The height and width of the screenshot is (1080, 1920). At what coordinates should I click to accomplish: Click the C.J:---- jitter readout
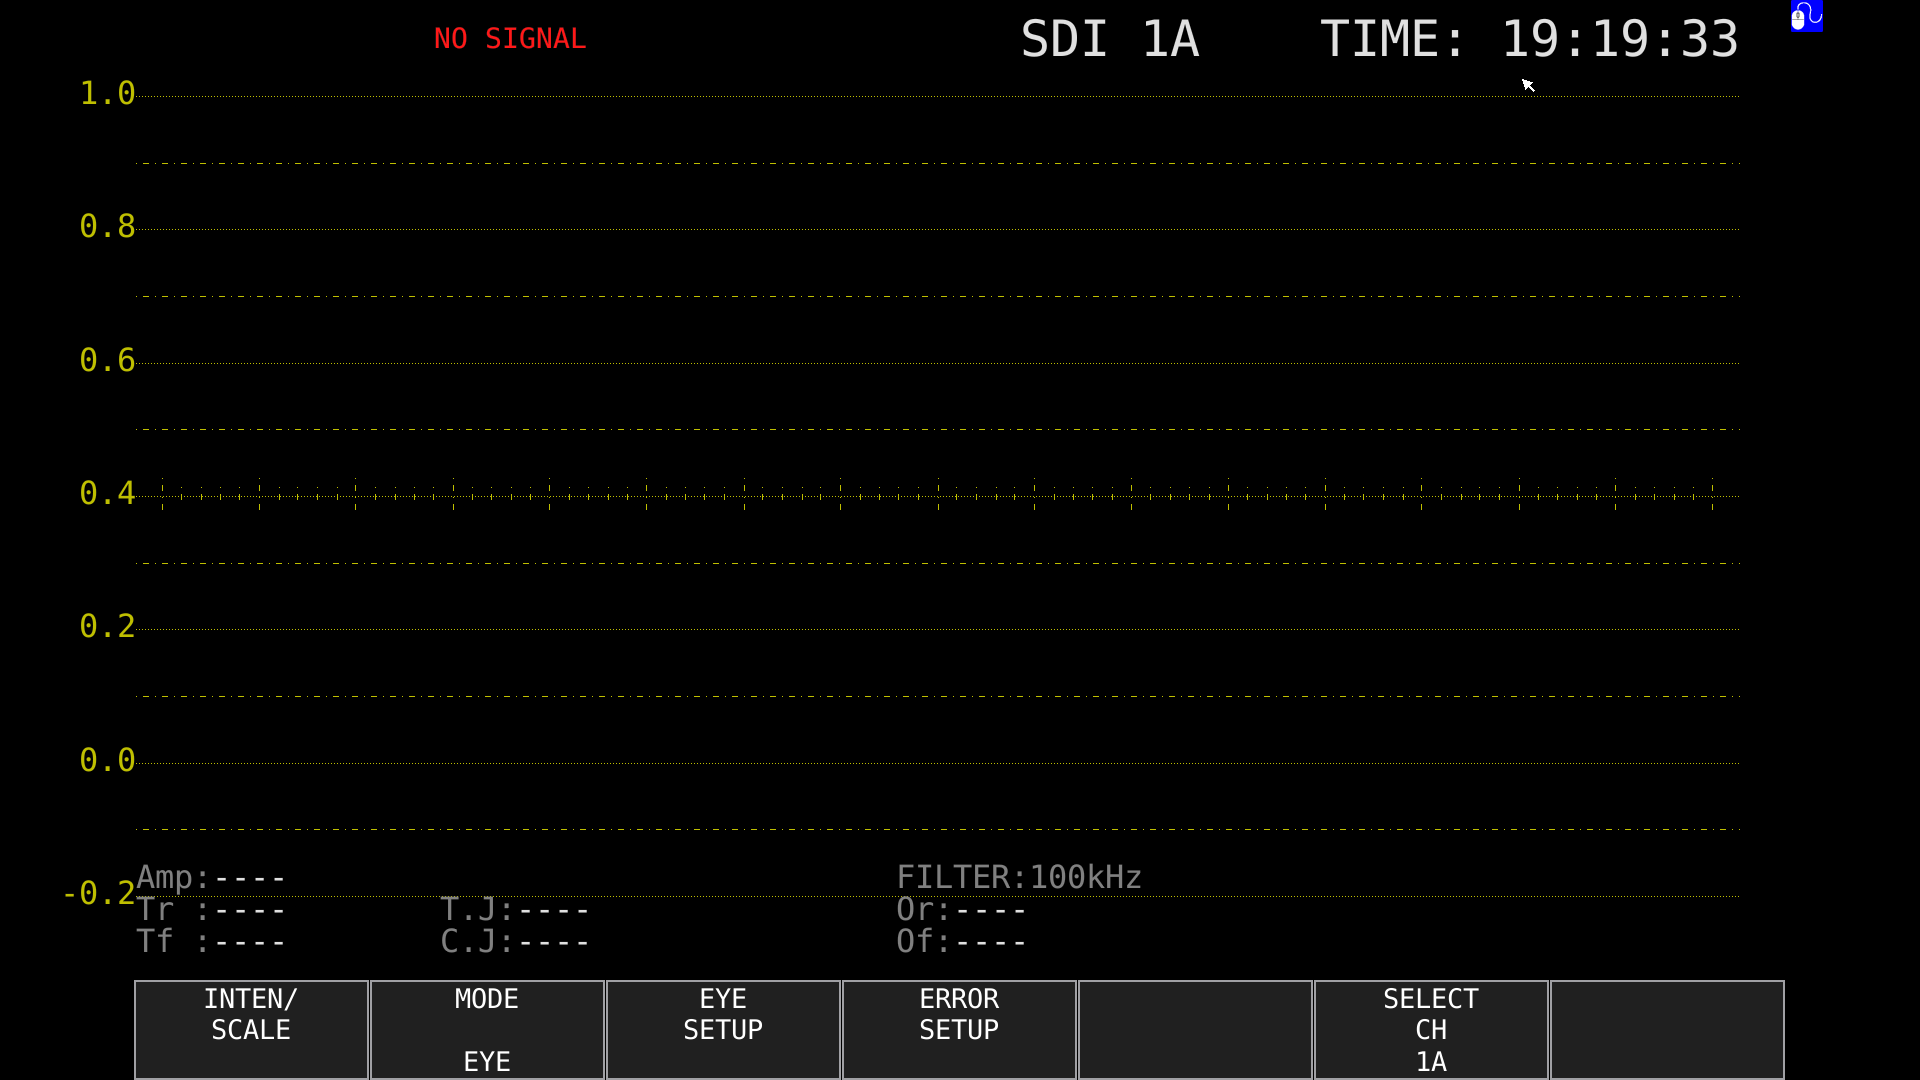pos(515,941)
